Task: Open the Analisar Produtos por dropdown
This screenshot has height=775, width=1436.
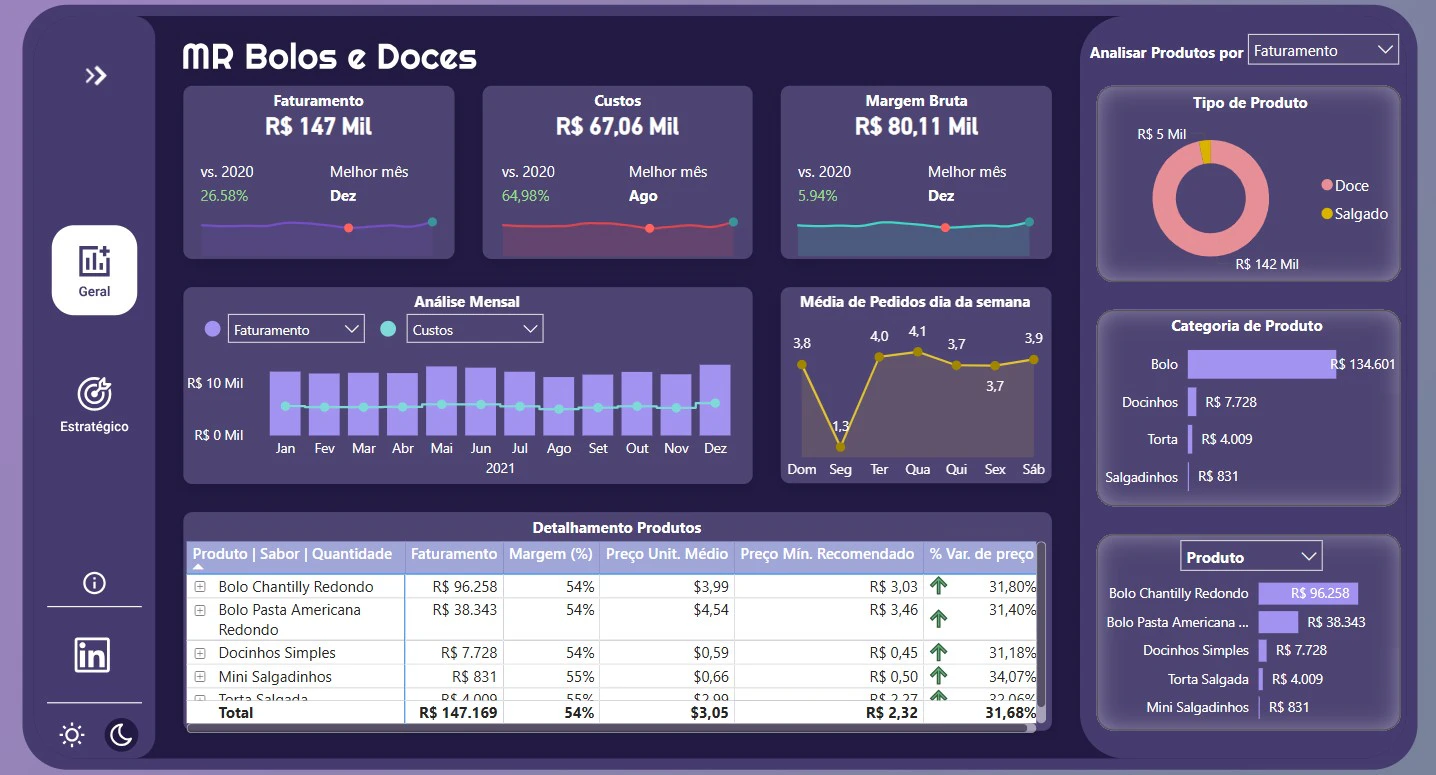Action: (x=1323, y=50)
